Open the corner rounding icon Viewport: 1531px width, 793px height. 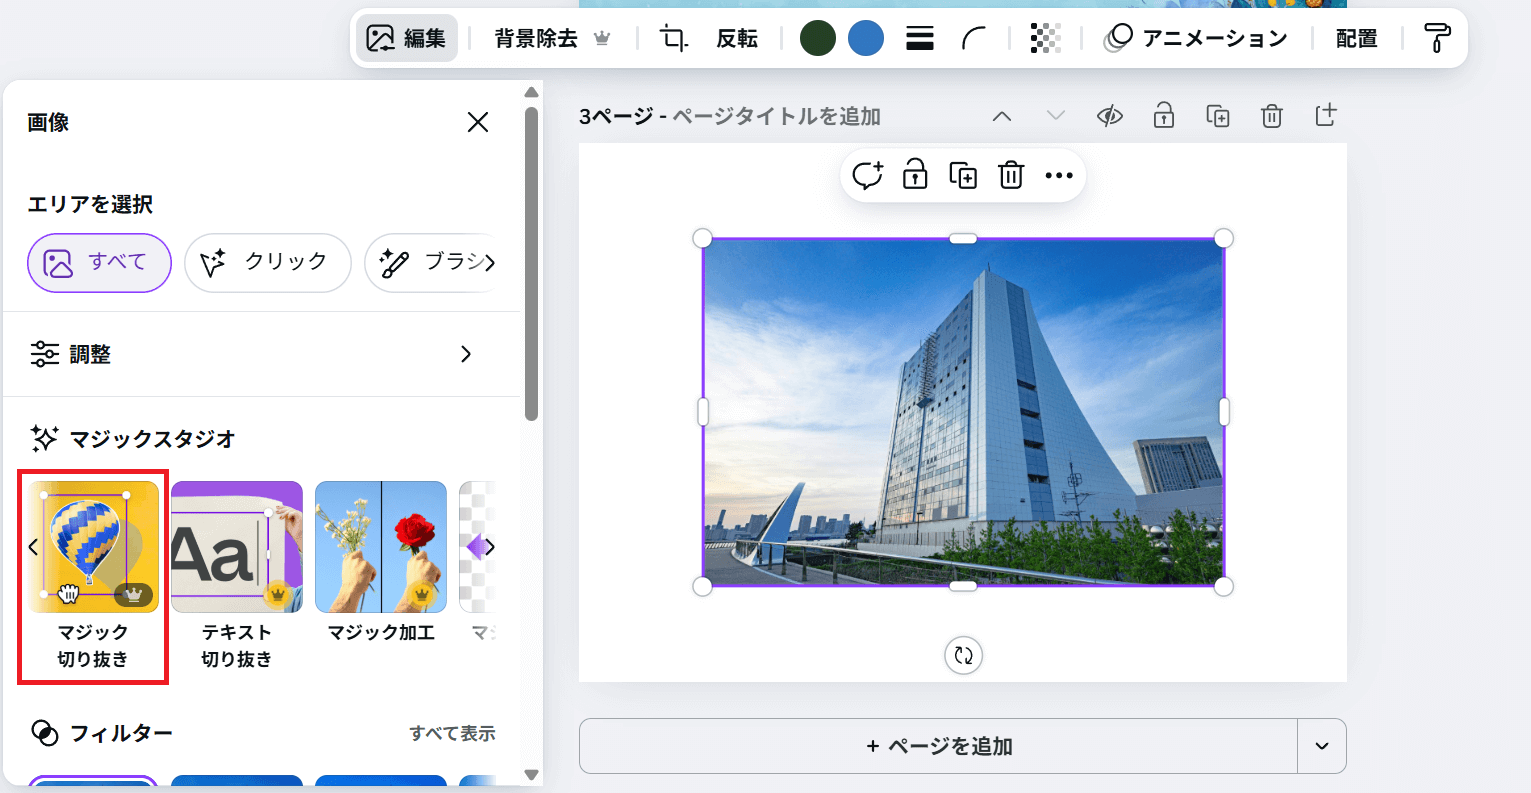[973, 38]
